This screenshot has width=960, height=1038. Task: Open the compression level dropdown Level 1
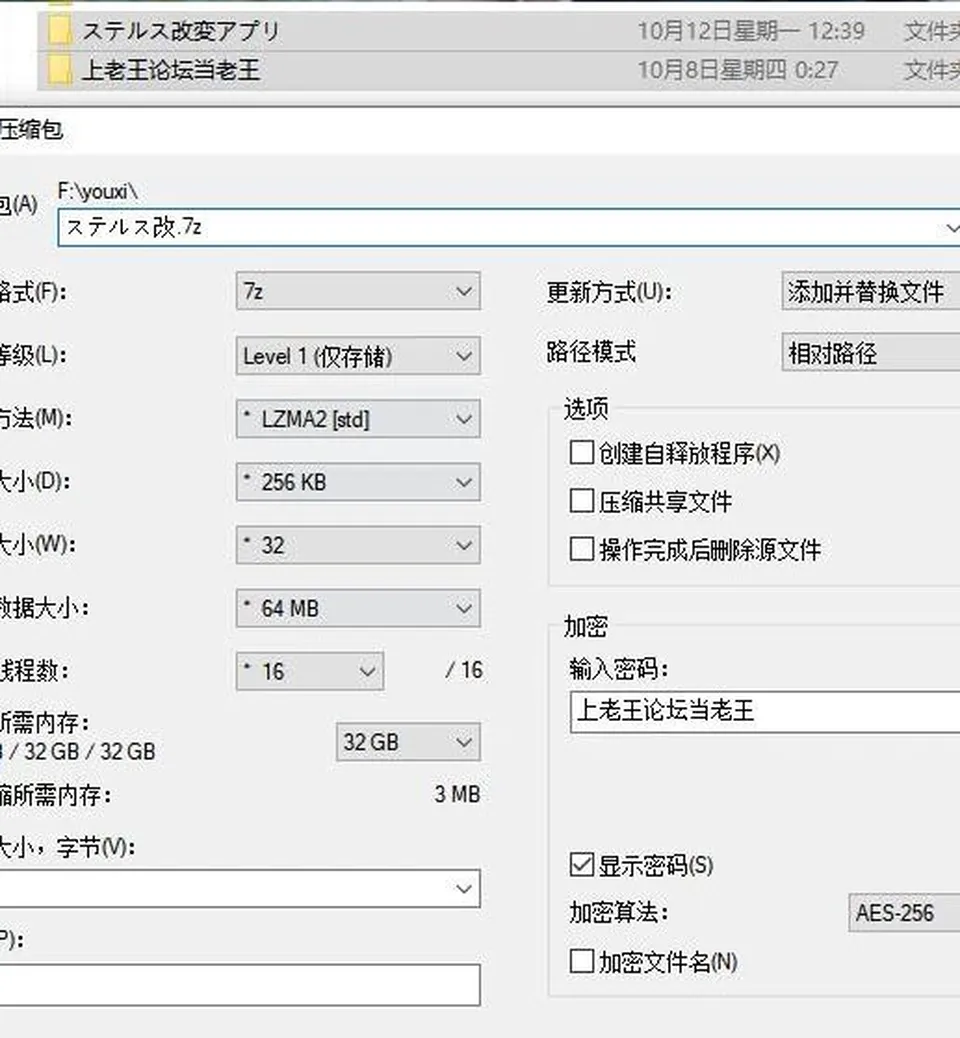coord(358,356)
